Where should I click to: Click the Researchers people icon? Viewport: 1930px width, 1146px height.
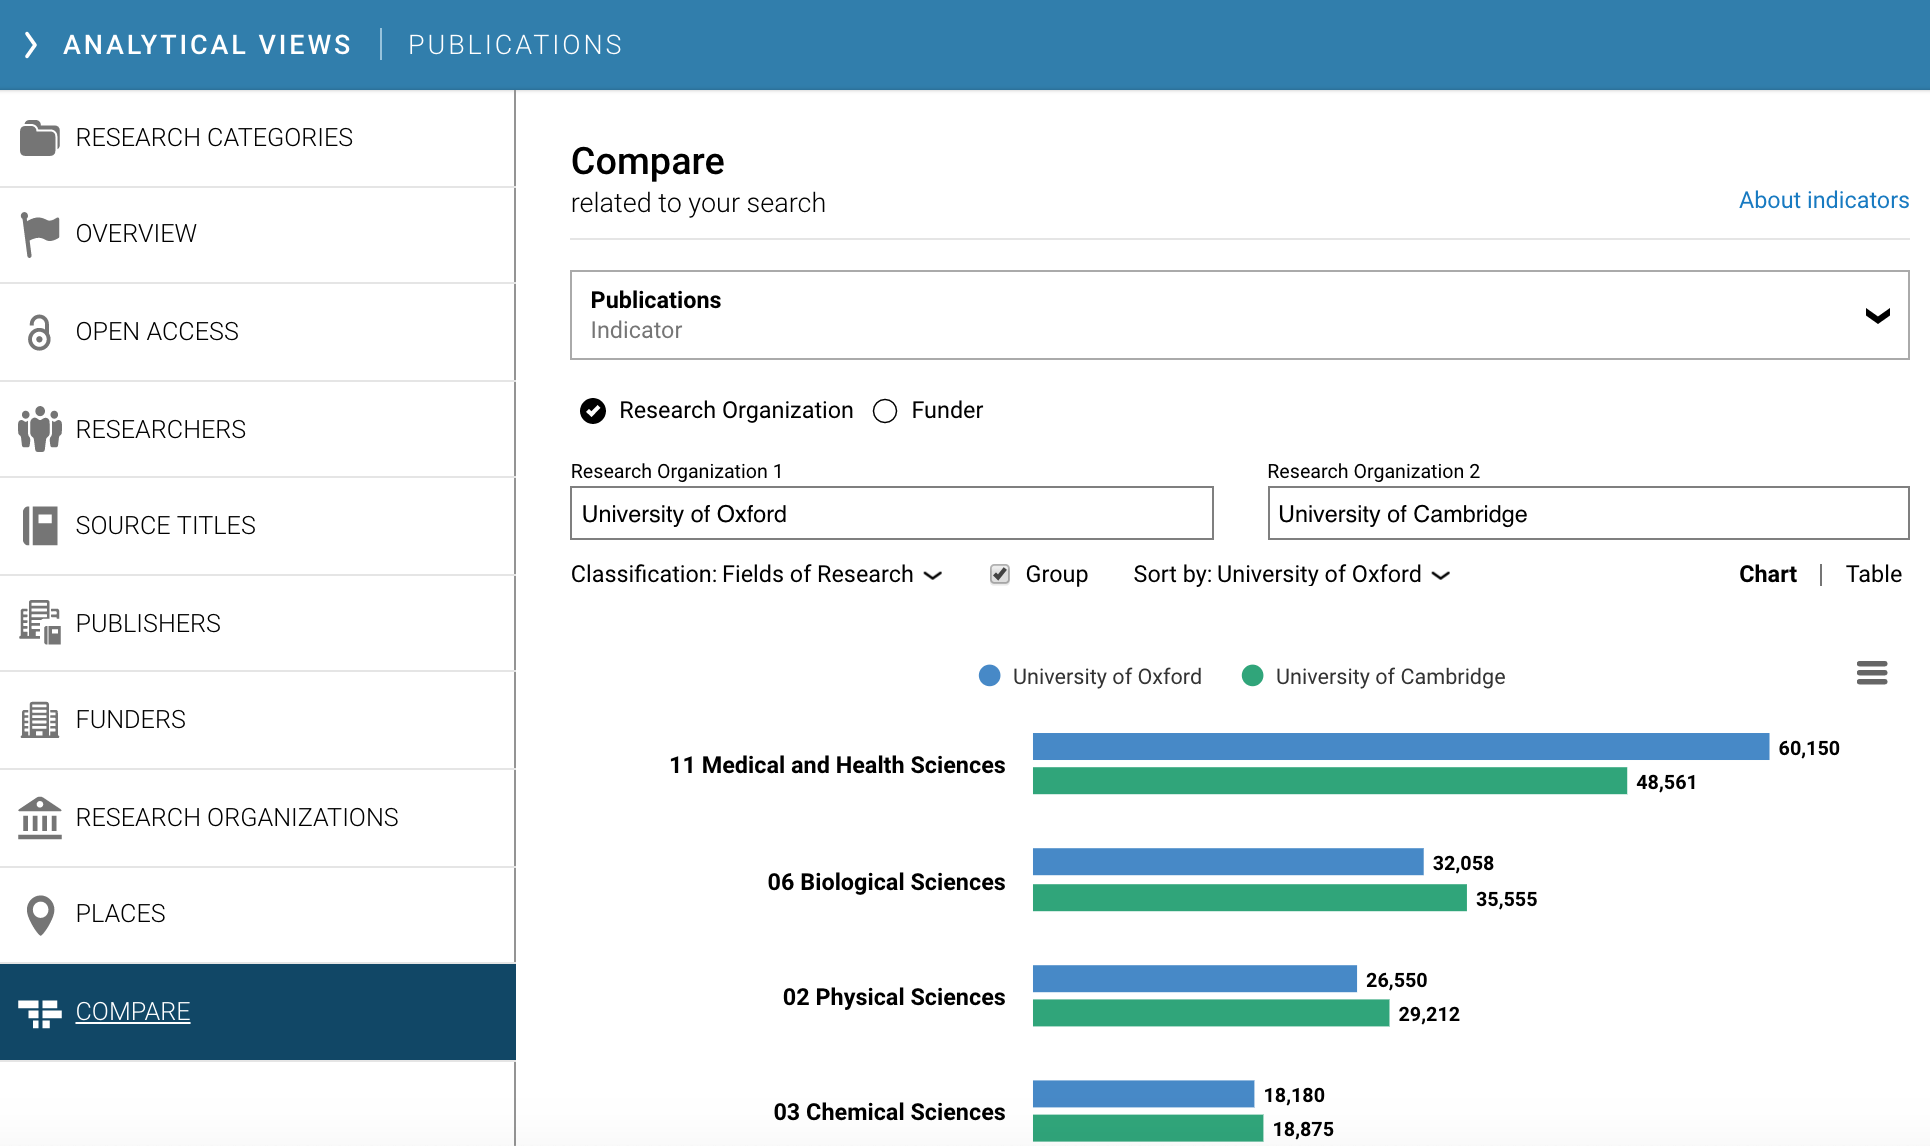coord(39,429)
